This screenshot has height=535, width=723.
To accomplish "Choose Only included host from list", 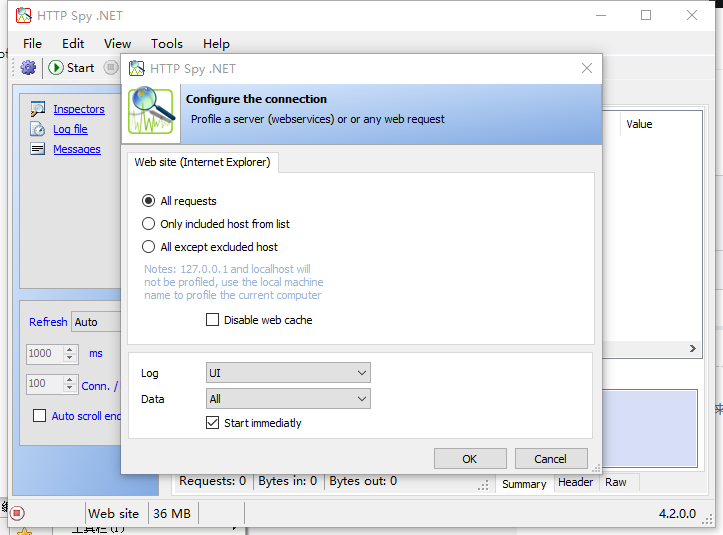I will (149, 224).
